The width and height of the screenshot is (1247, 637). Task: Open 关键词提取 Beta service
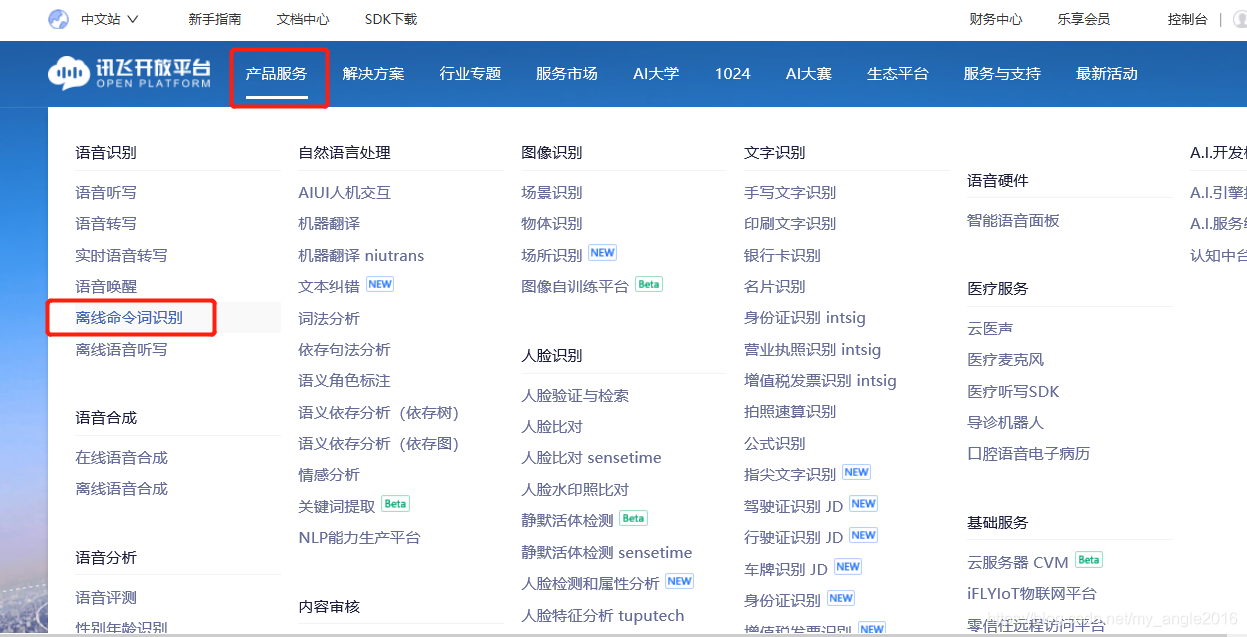[337, 506]
